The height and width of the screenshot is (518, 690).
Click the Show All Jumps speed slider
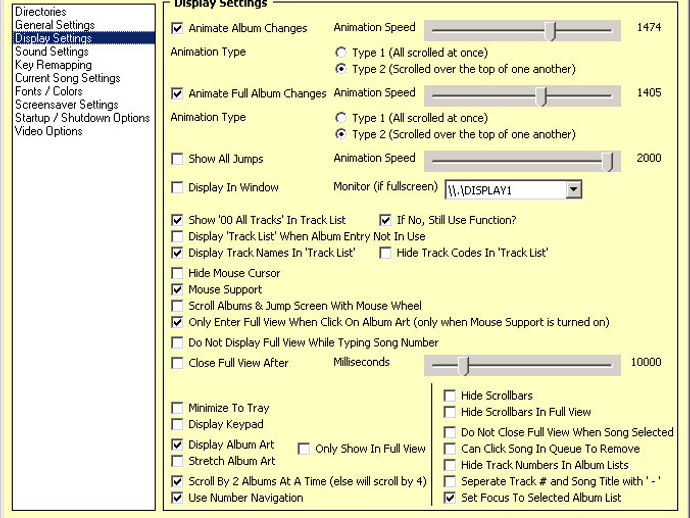[x=522, y=161]
